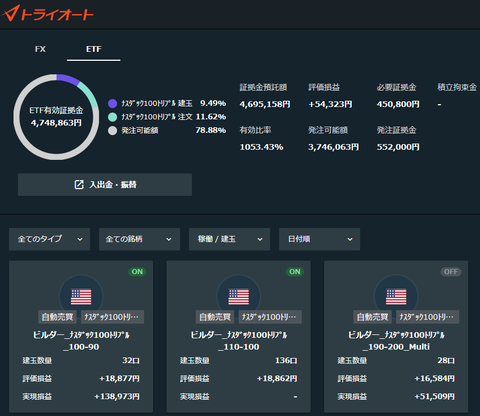The image size is (480, 416).
Task: Click the ETF有効証拠金 donut chart
Action: pyautogui.click(x=56, y=117)
